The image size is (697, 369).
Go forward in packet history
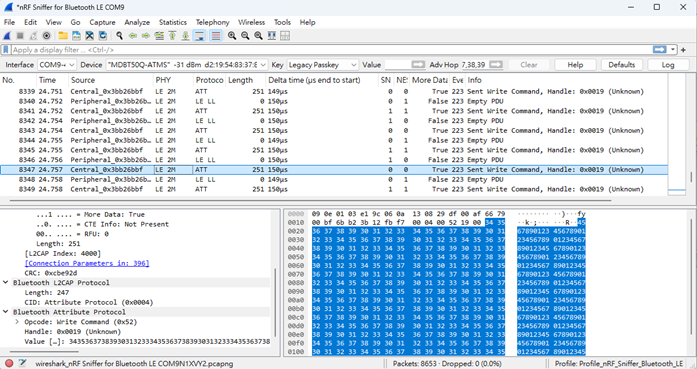click(x=146, y=36)
